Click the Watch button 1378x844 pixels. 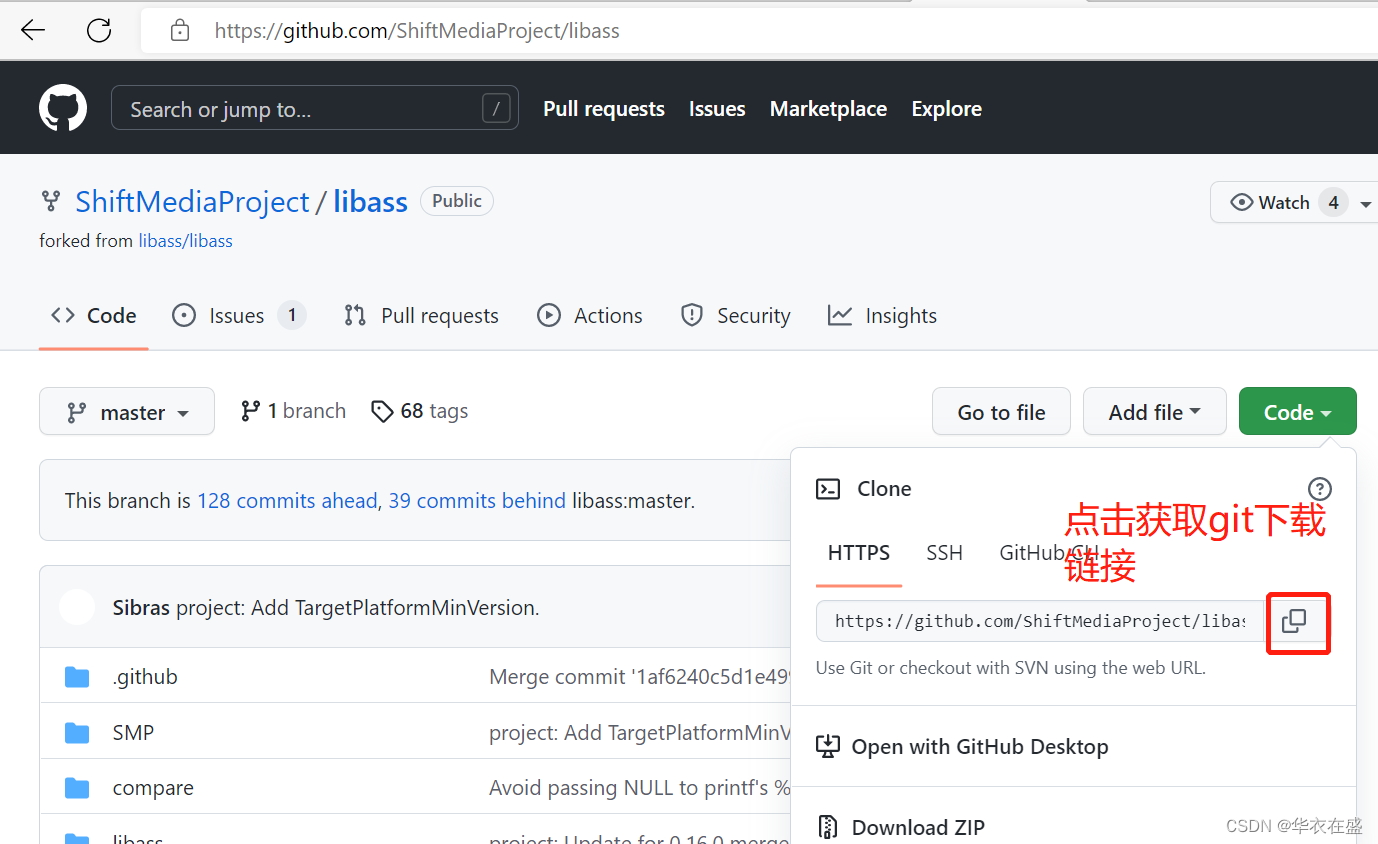[1283, 203]
